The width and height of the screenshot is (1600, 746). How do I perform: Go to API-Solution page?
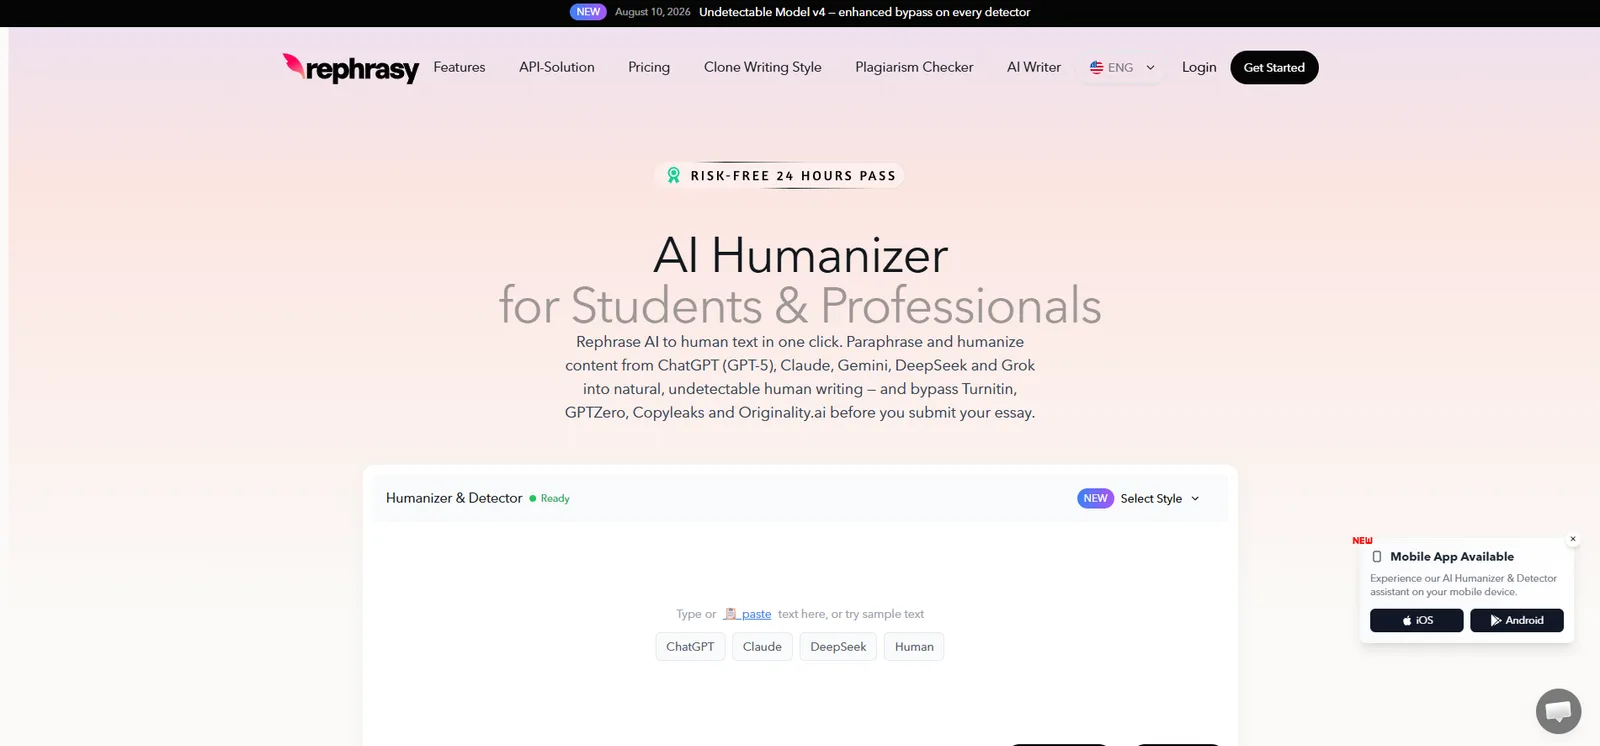click(x=557, y=67)
